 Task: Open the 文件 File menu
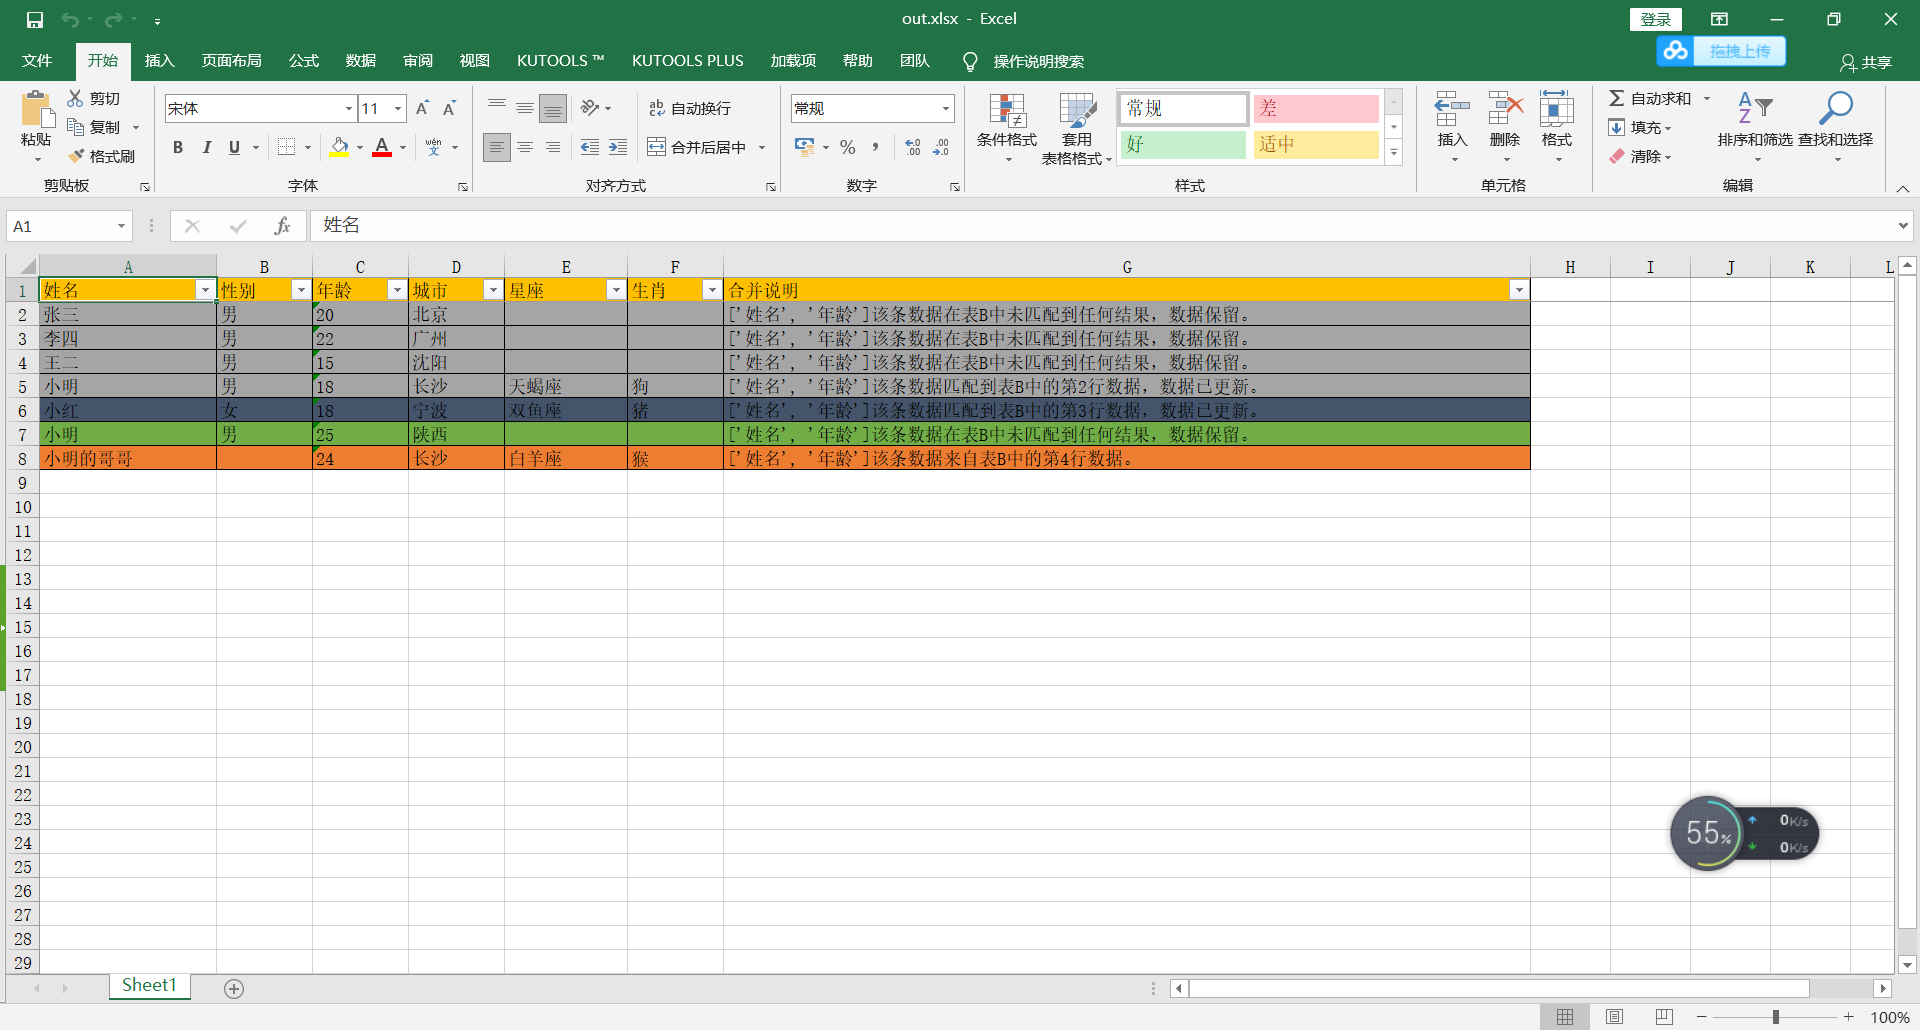pyautogui.click(x=37, y=61)
